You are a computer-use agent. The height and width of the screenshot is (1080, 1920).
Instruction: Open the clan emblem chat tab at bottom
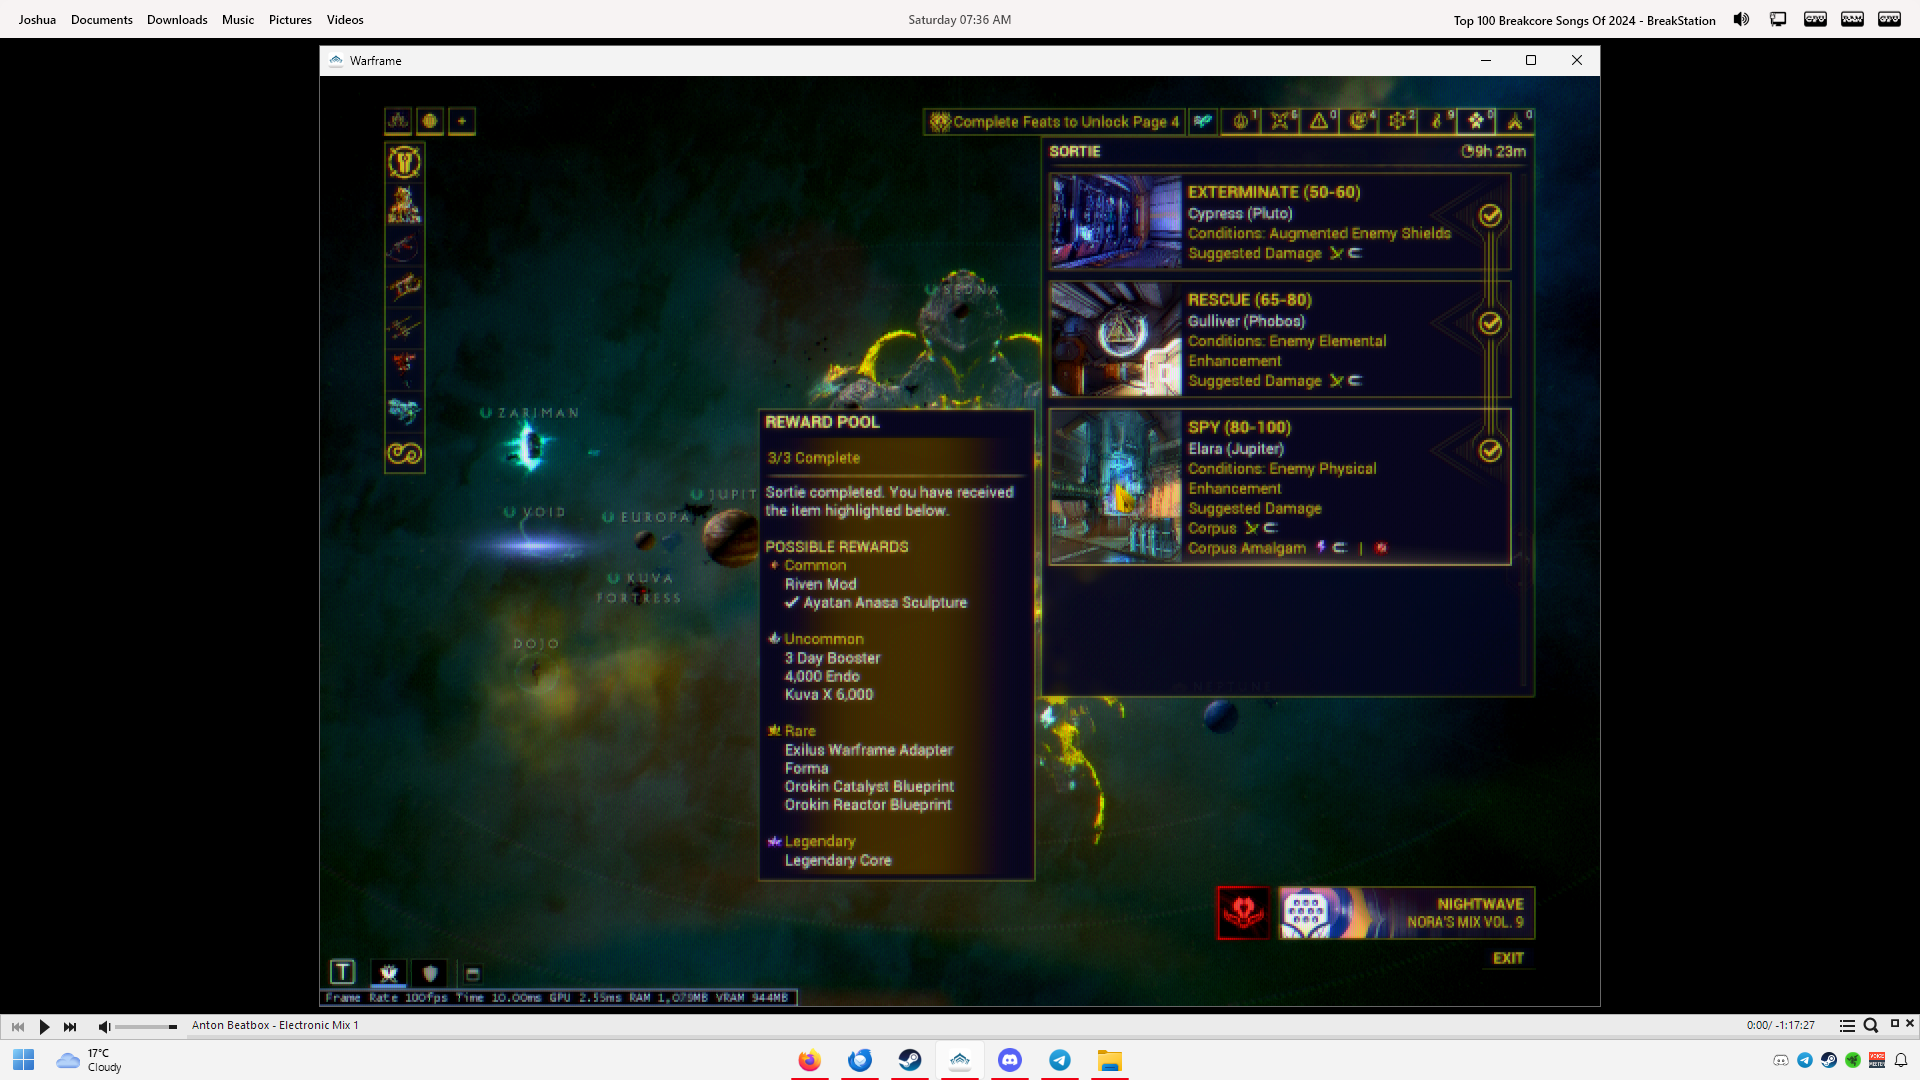tap(389, 972)
